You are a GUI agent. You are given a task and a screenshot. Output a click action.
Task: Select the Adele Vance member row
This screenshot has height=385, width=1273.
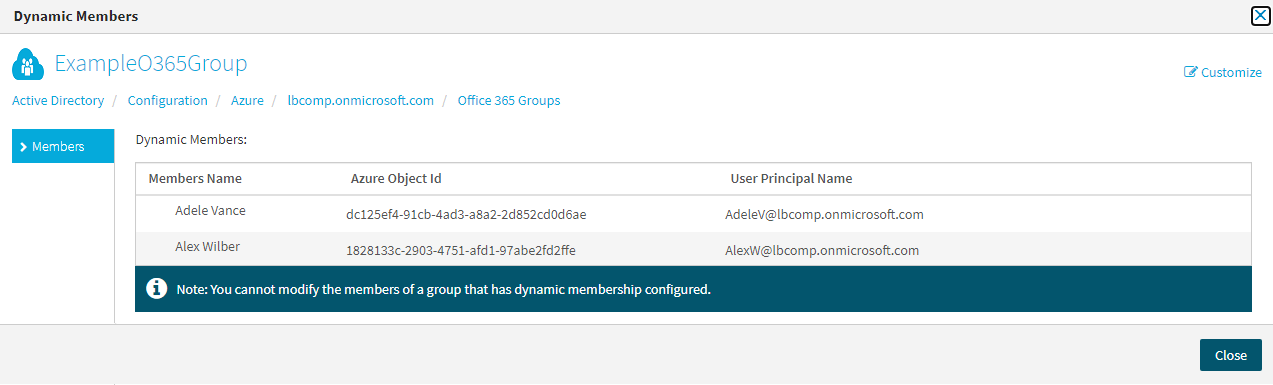coord(693,213)
